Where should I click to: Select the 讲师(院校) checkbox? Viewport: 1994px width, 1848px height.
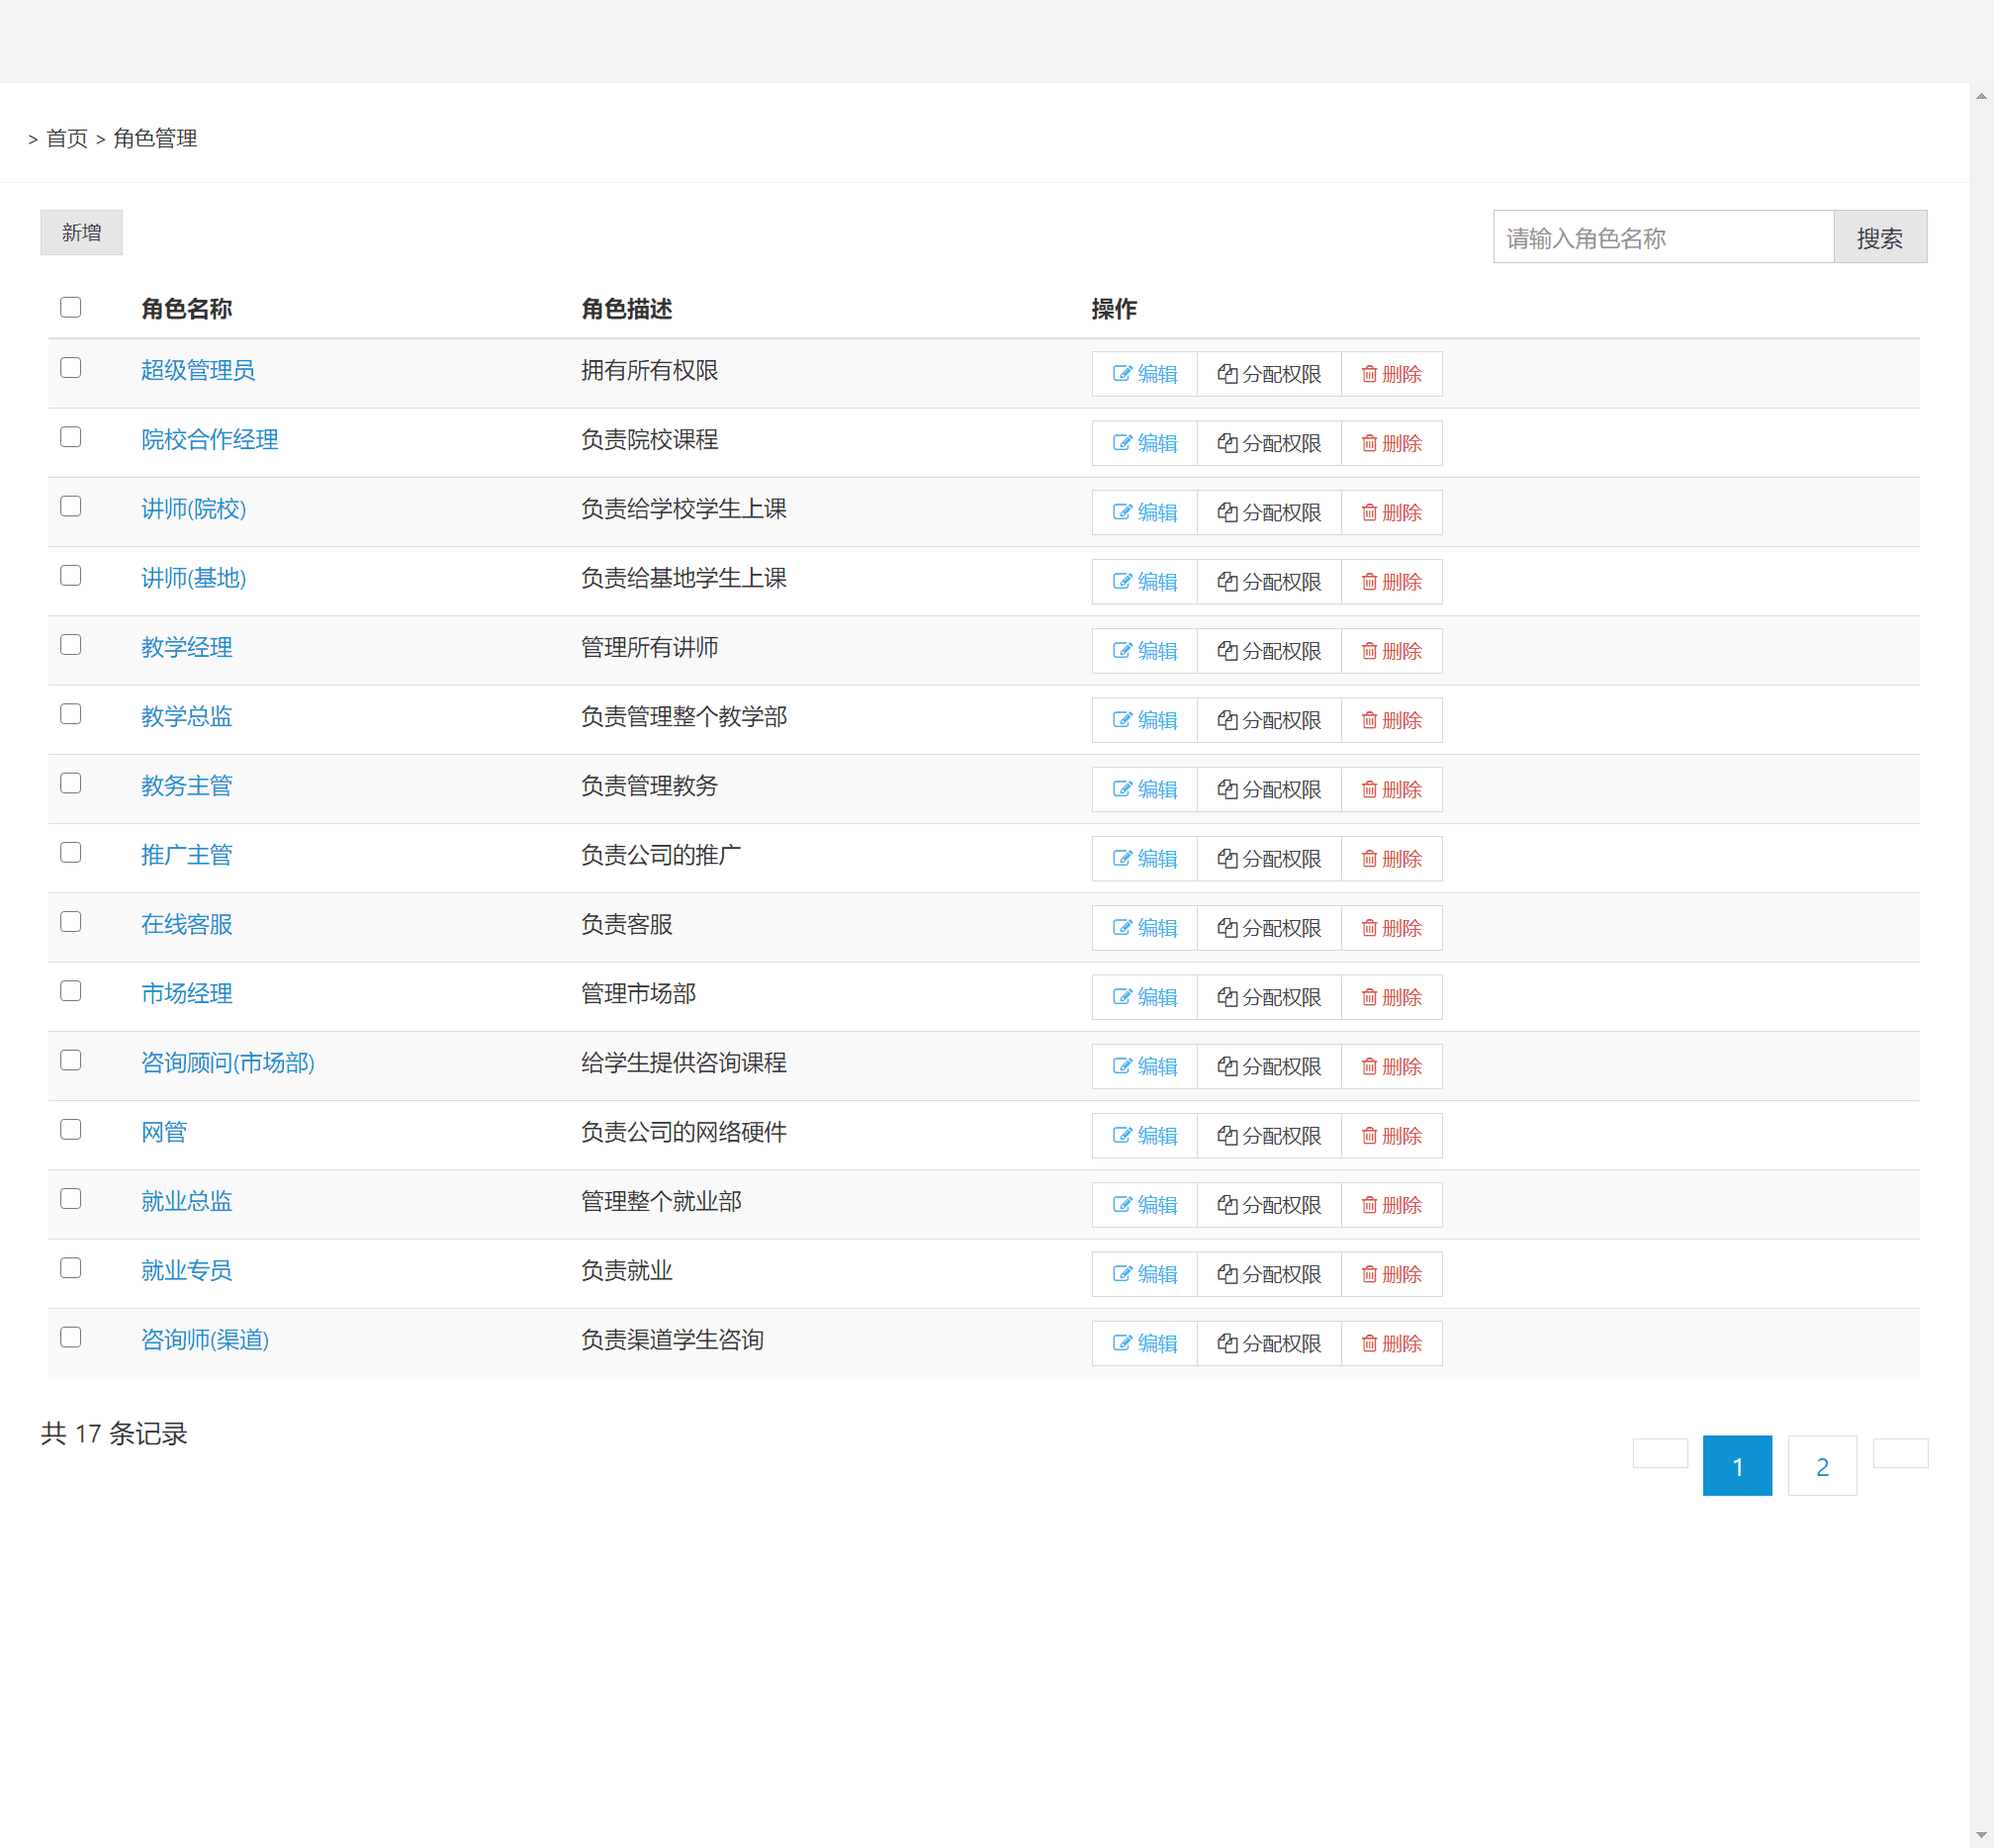[x=70, y=506]
